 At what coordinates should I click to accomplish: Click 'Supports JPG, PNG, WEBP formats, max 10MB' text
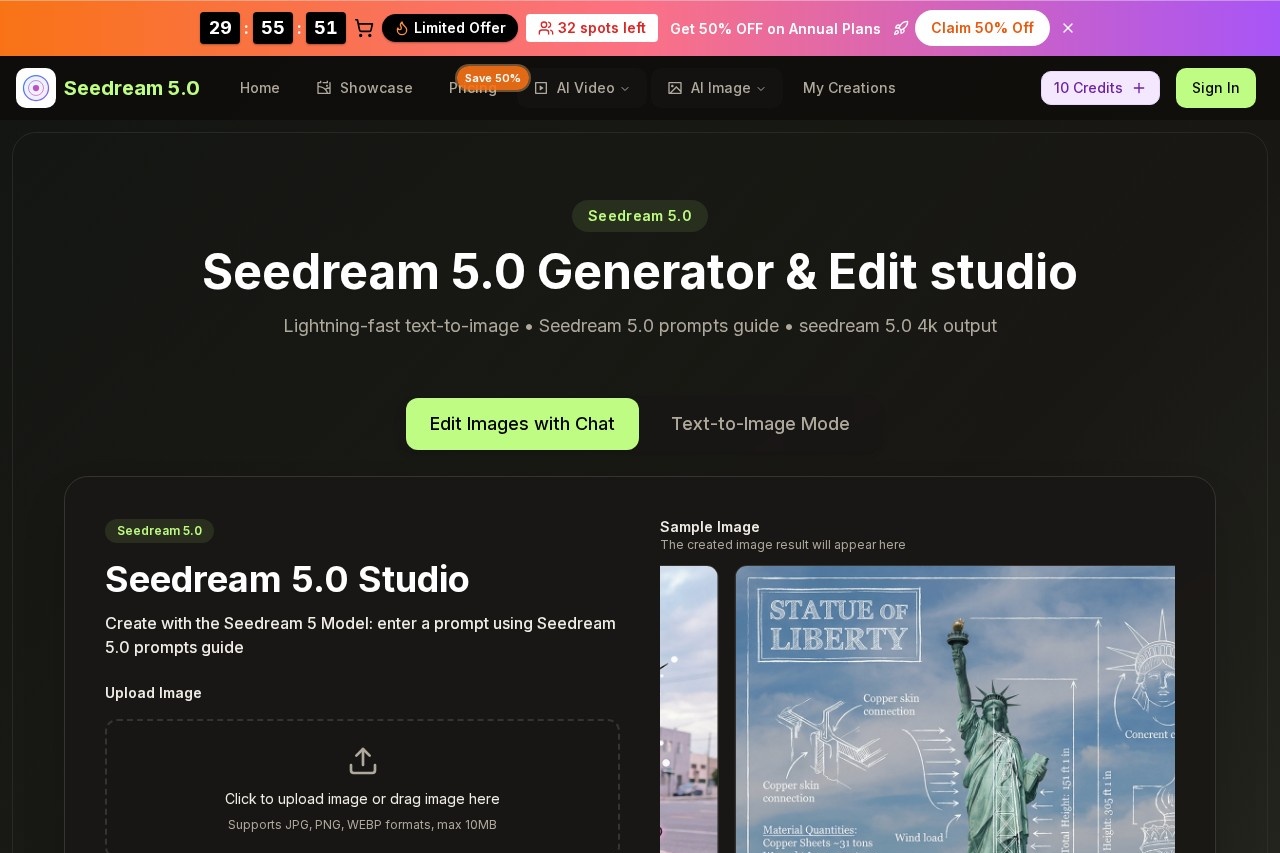[x=362, y=825]
